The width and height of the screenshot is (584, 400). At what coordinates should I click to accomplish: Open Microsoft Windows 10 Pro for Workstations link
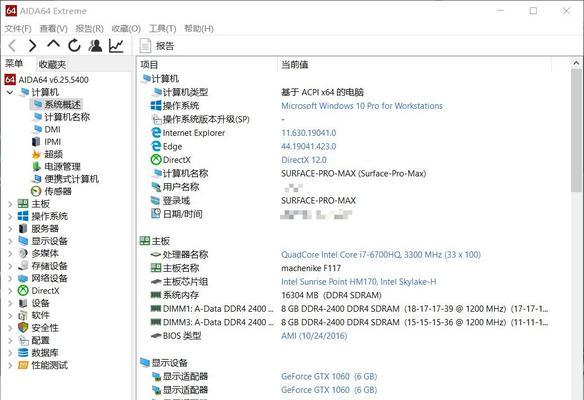pyautogui.click(x=362, y=106)
